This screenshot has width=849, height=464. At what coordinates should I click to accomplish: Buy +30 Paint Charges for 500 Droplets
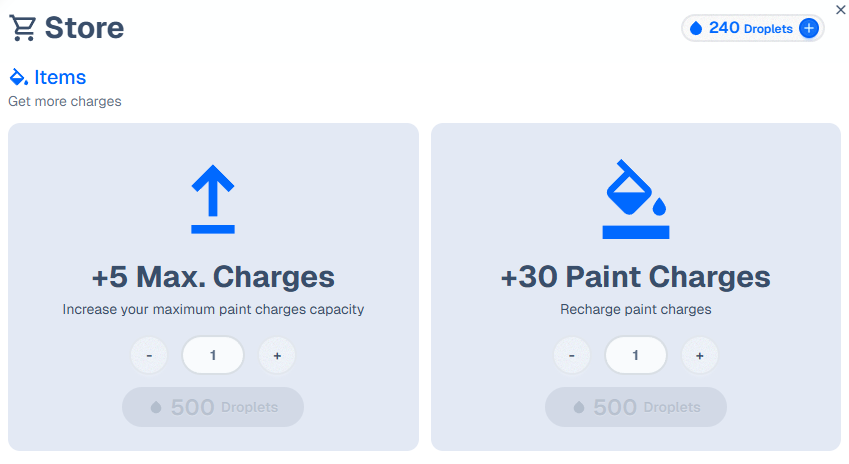[636, 407]
